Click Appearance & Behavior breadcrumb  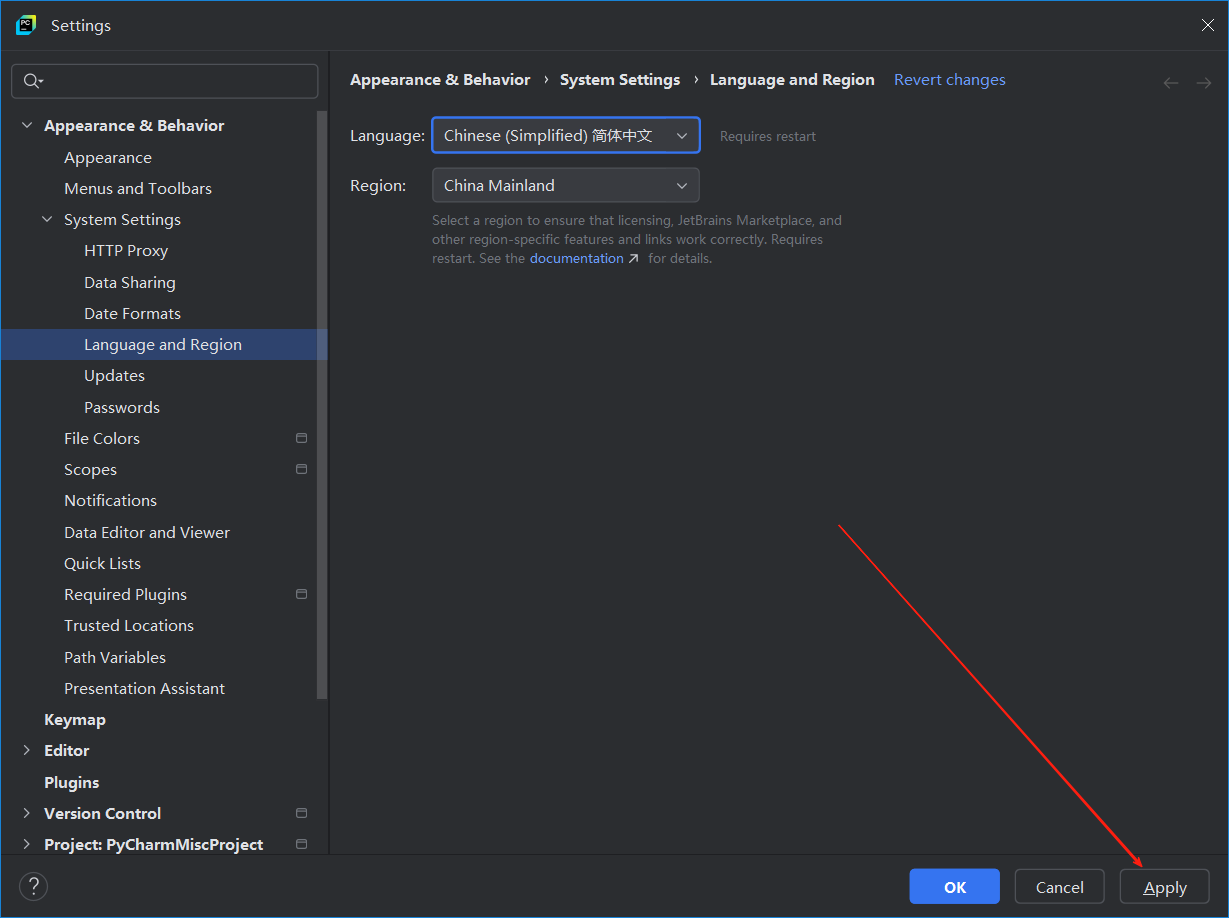(x=440, y=79)
